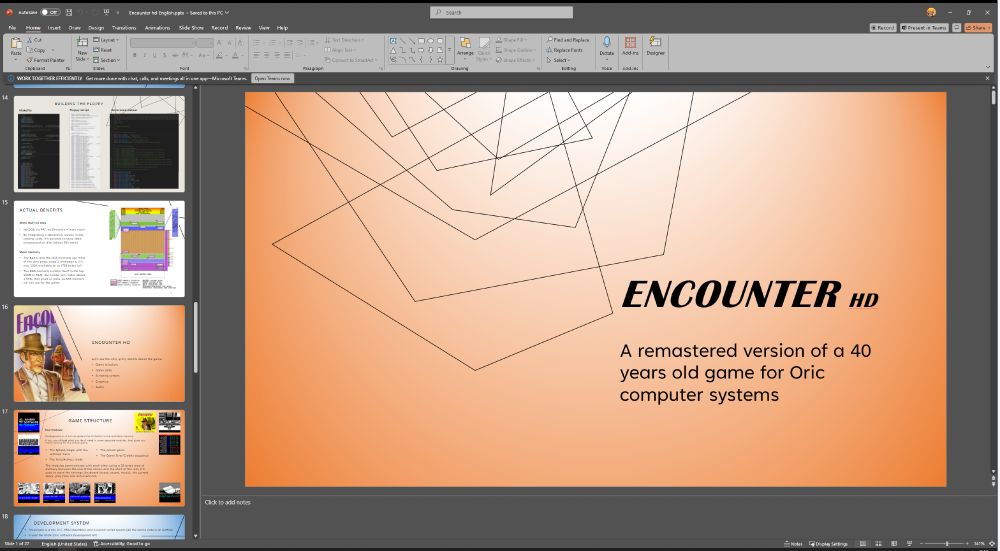Switch to the Design tab

[96, 28]
